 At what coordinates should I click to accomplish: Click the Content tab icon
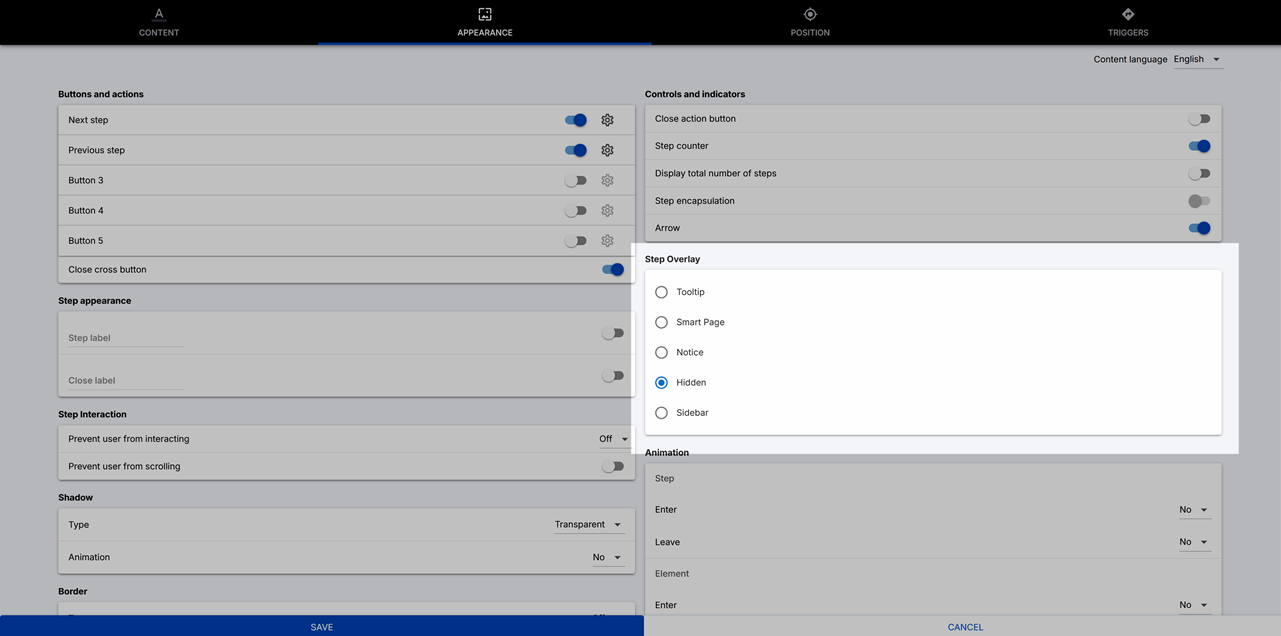tap(159, 14)
